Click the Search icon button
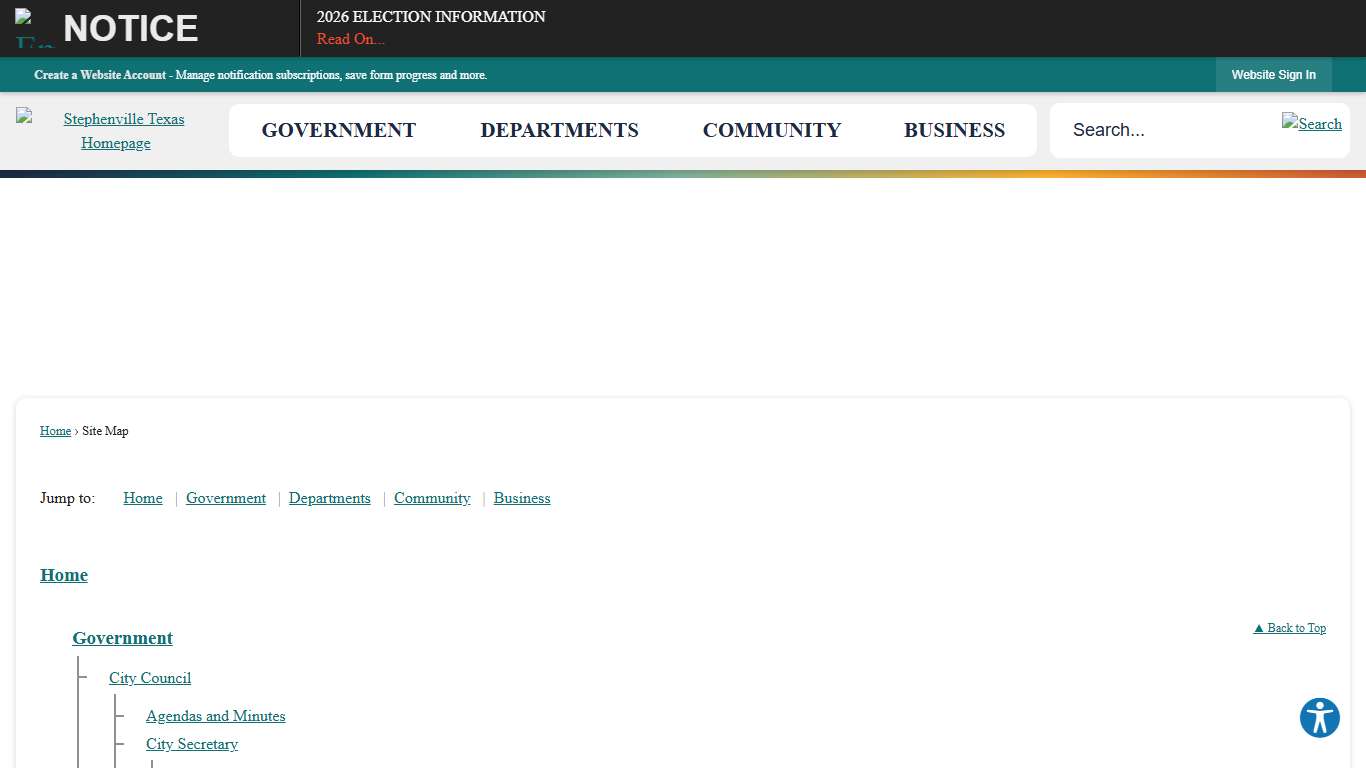Viewport: 1366px width, 768px height. (1311, 124)
